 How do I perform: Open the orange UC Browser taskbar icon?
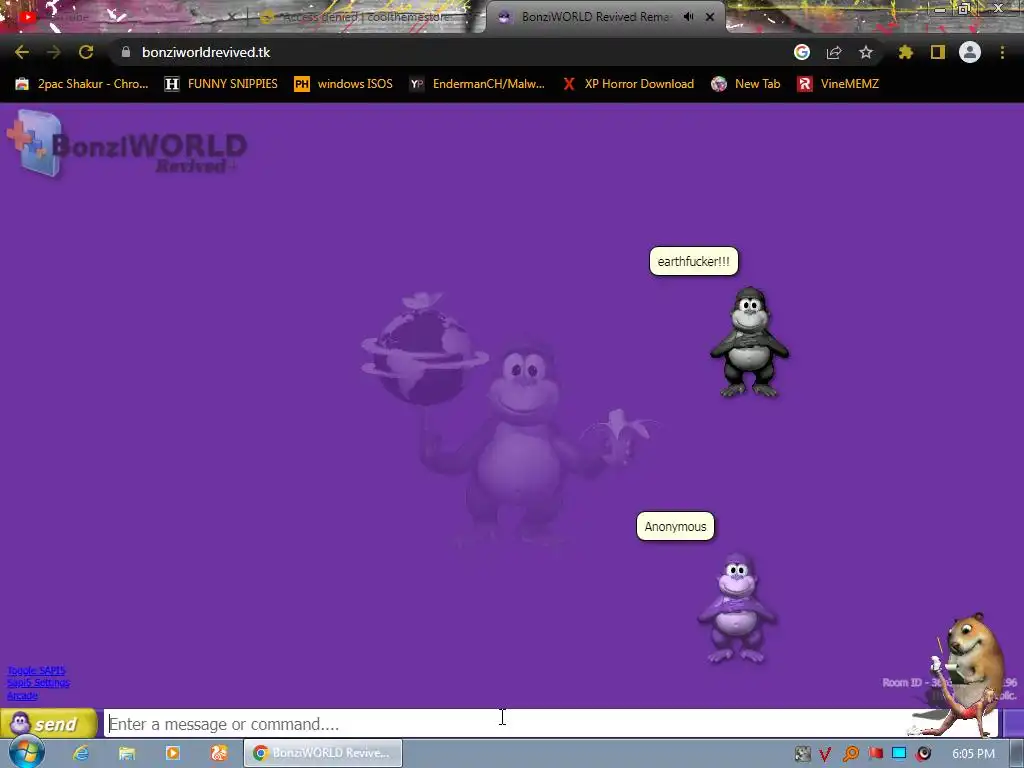point(218,753)
